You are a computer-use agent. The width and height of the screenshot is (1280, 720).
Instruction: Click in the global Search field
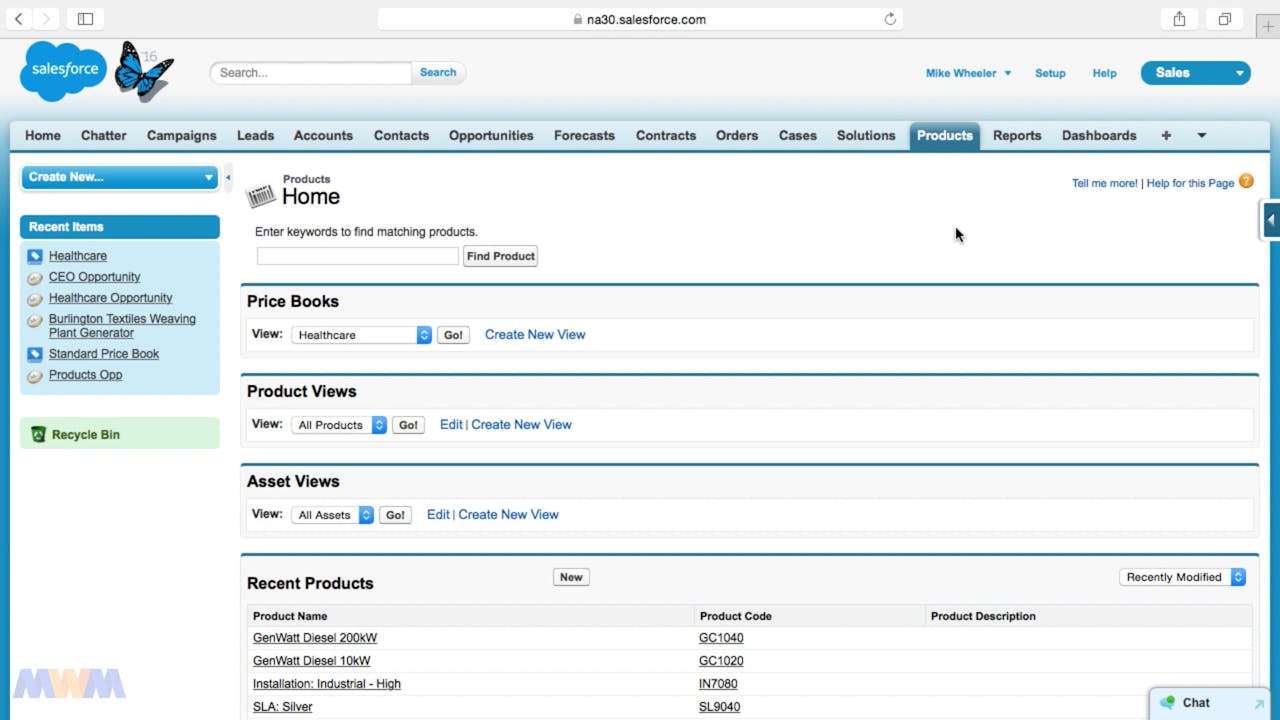point(310,72)
